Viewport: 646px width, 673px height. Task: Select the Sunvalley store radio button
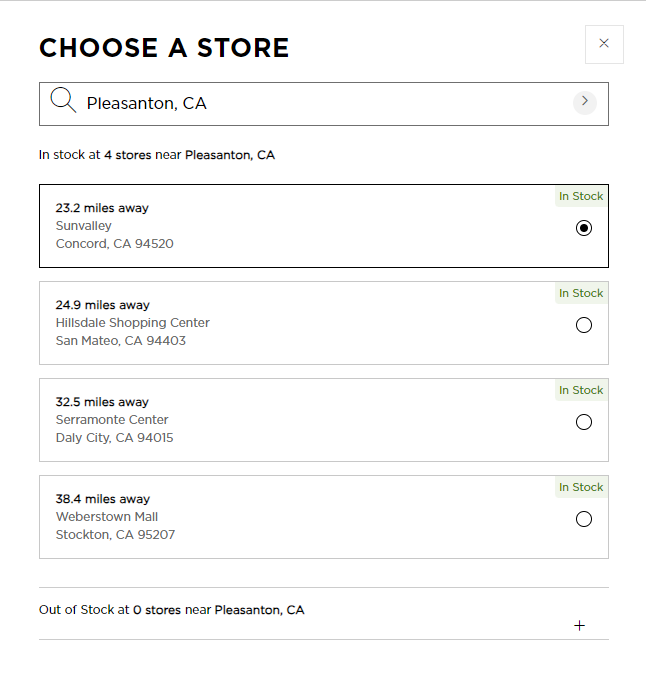pyautogui.click(x=584, y=228)
